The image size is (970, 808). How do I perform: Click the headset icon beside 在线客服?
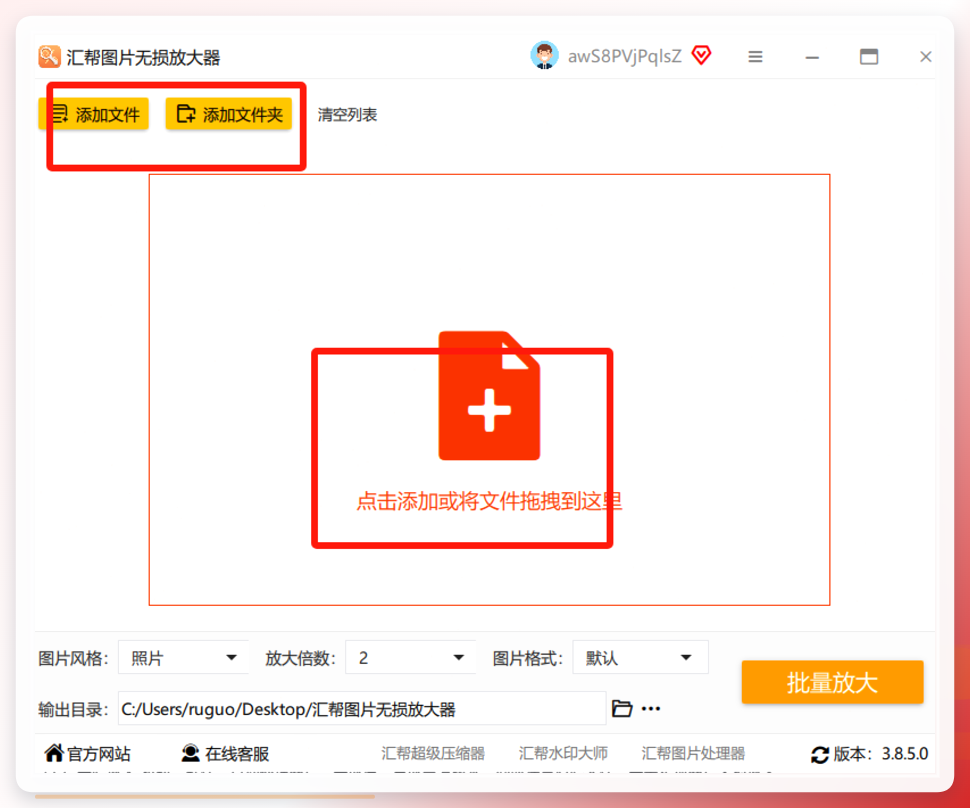[191, 752]
